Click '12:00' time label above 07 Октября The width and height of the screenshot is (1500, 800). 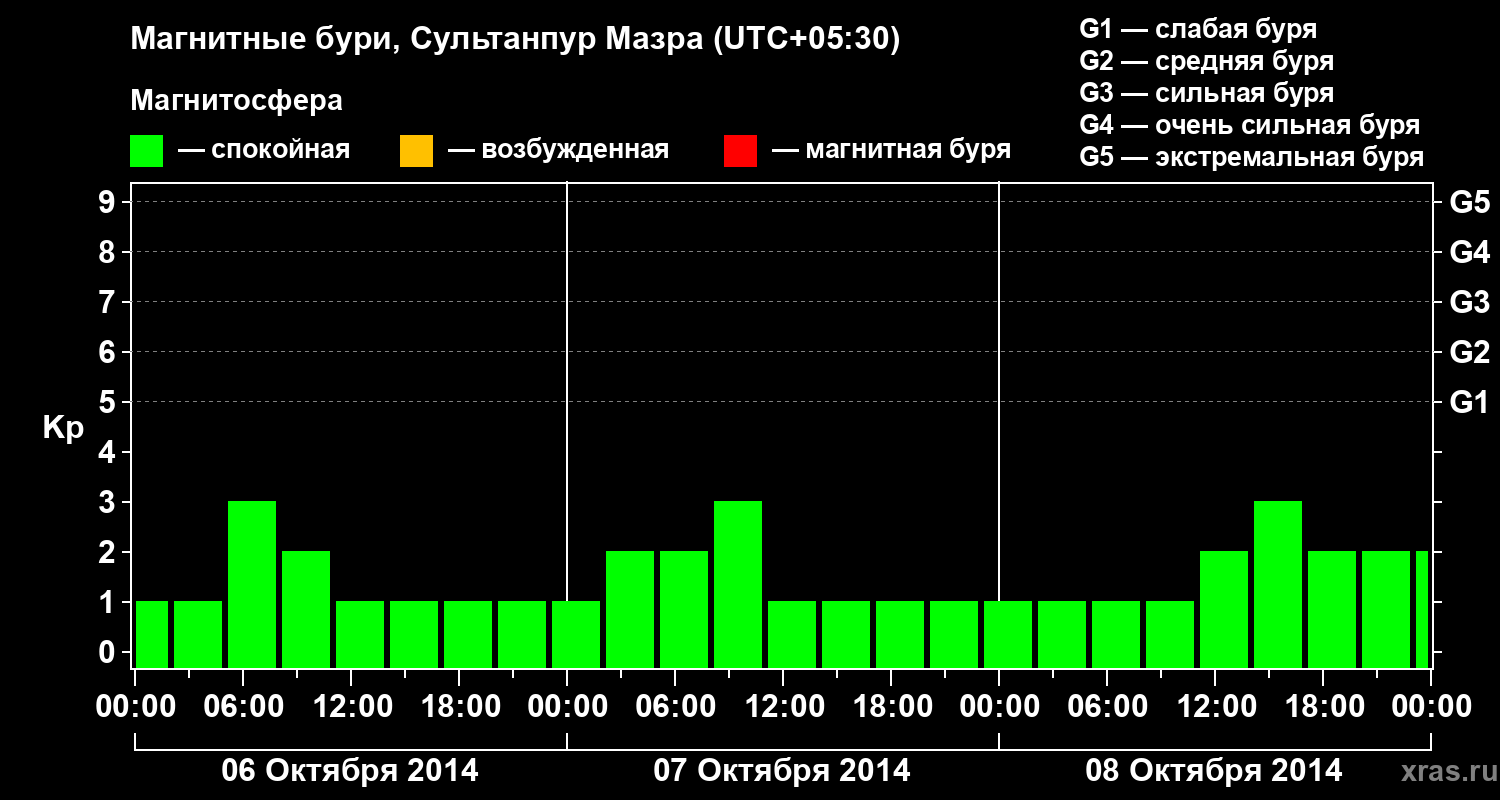(x=783, y=707)
